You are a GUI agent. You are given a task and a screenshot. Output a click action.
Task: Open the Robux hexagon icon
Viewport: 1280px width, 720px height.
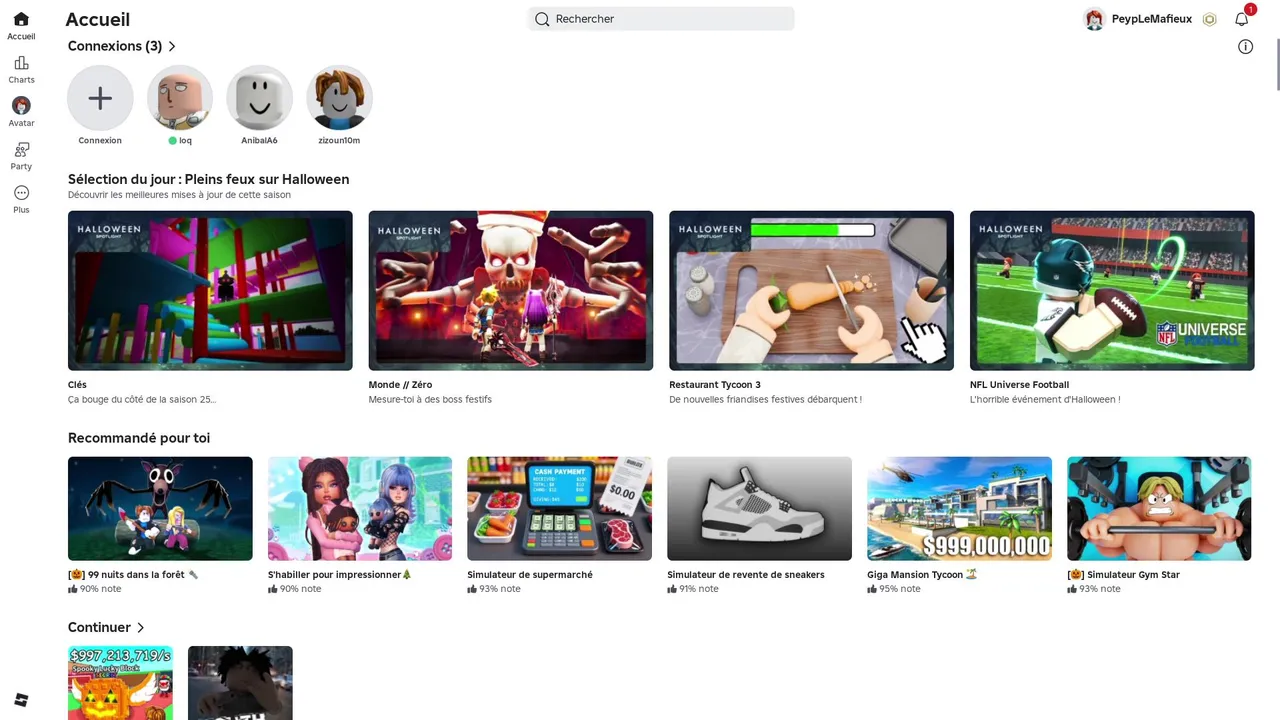pyautogui.click(x=1210, y=19)
